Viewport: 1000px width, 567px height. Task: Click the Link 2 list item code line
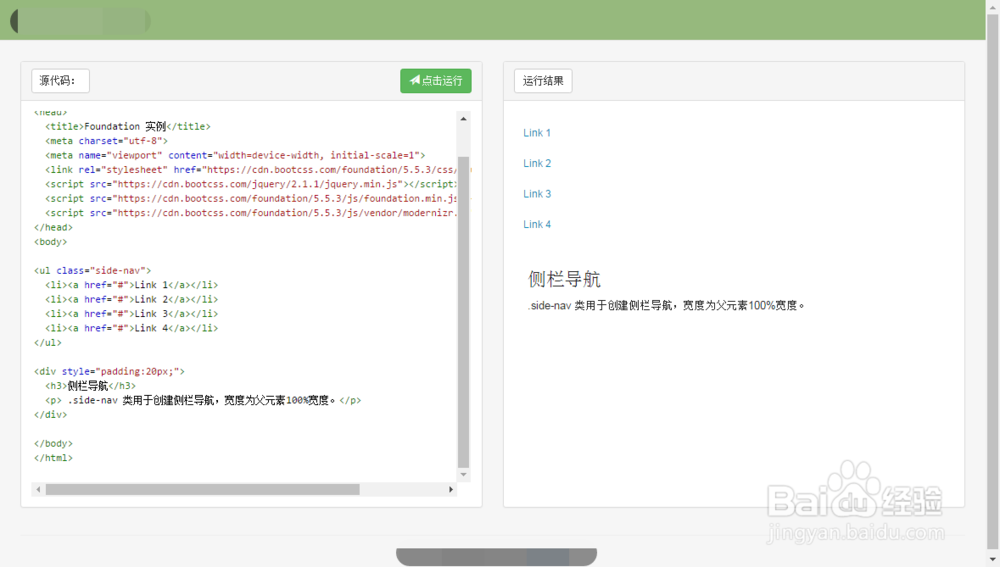tap(131, 299)
